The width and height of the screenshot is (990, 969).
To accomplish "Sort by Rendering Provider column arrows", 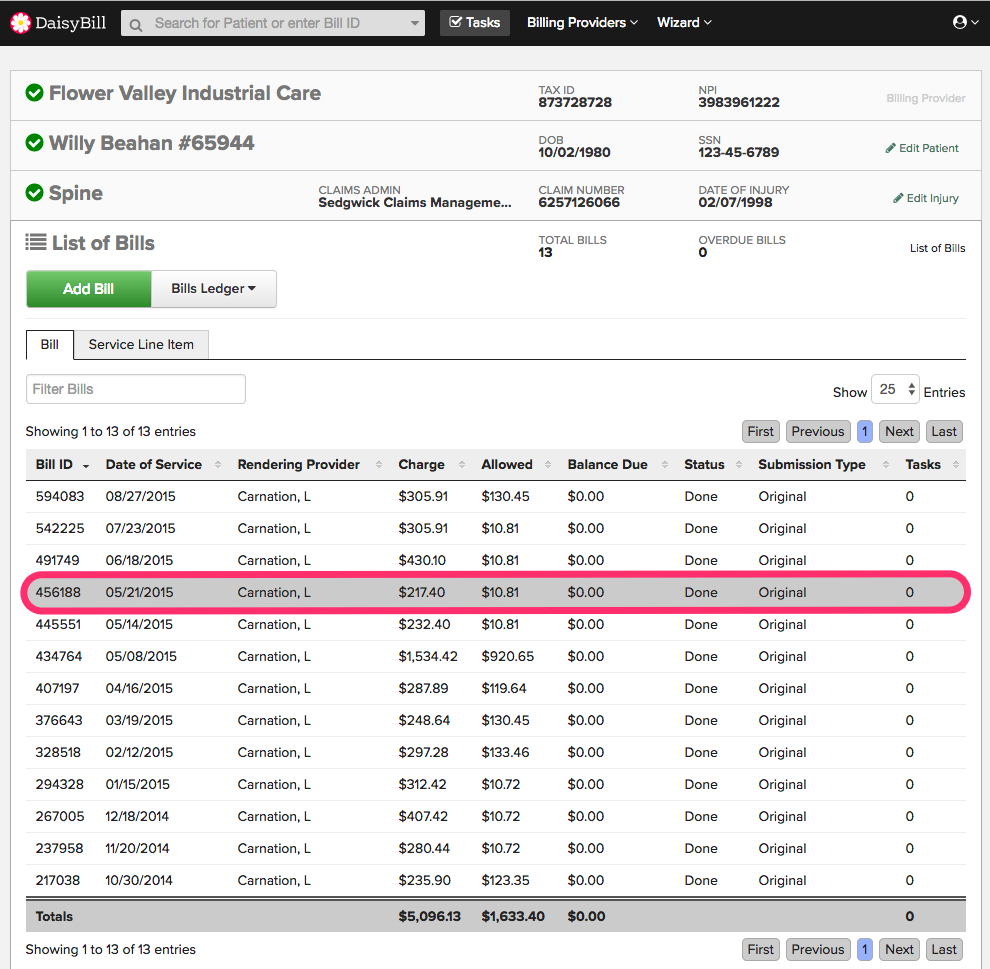I will (379, 465).
